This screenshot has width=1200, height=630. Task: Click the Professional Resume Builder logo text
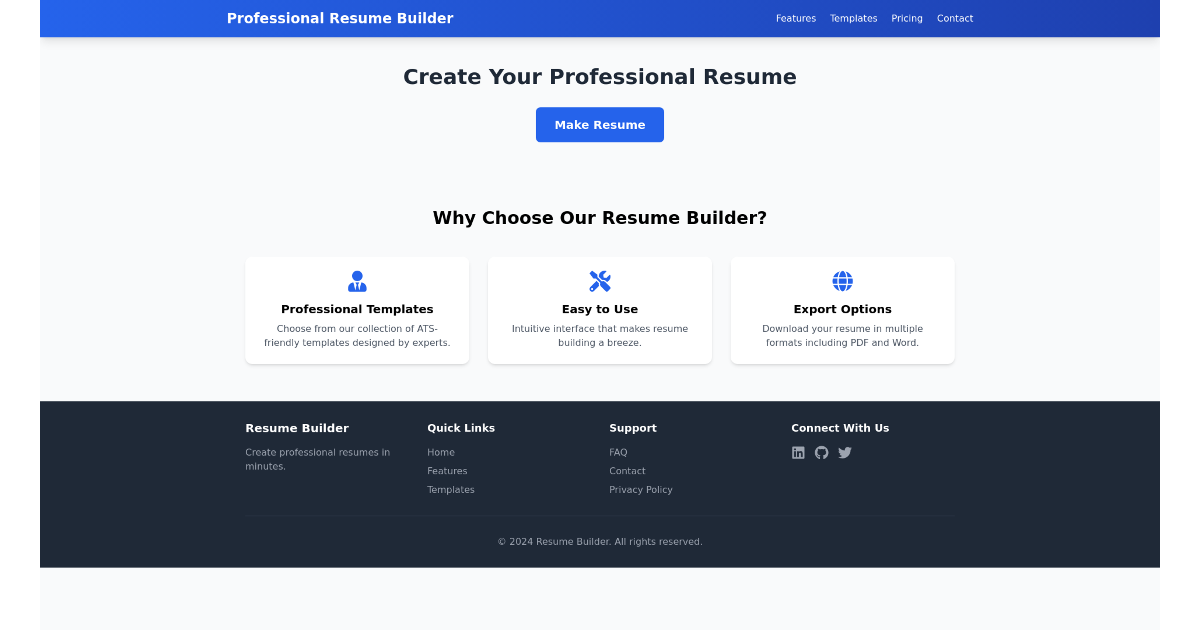click(x=340, y=18)
